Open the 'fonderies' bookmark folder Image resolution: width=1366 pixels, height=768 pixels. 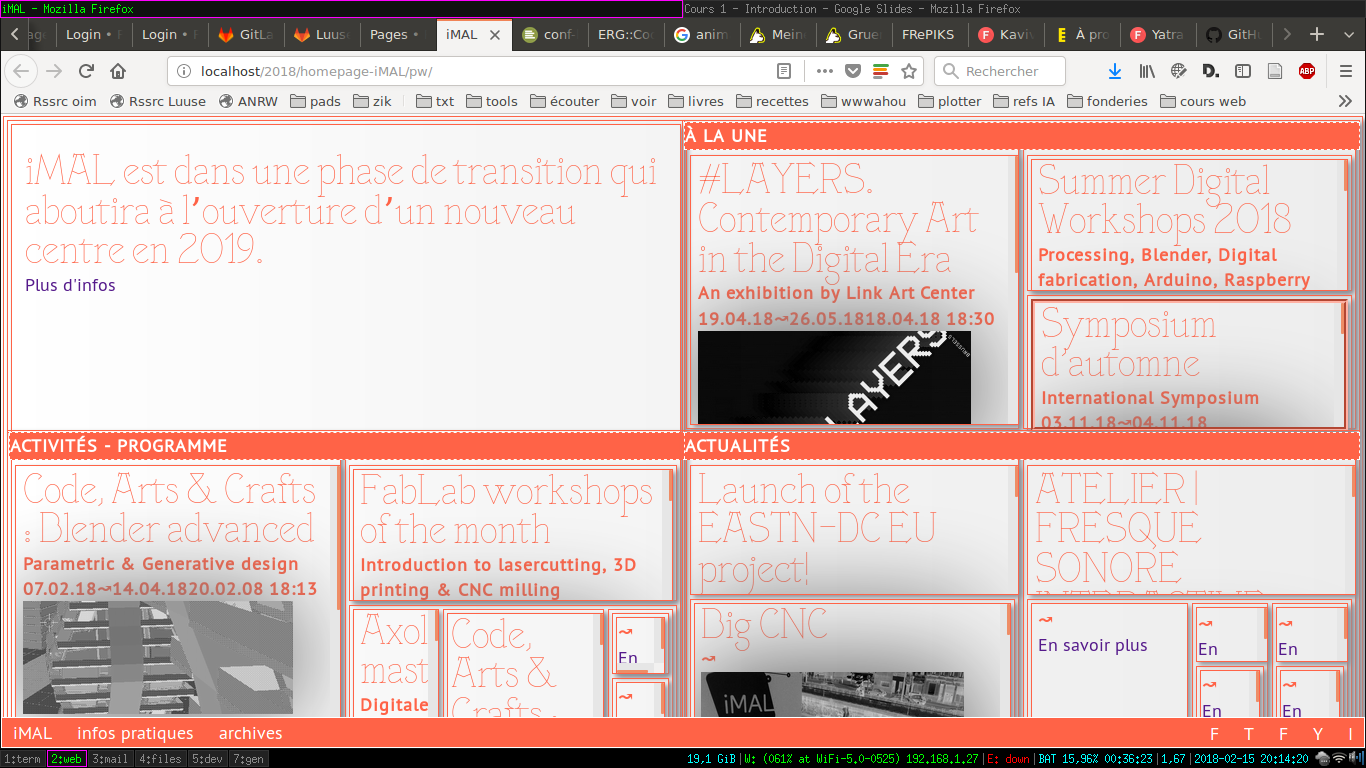click(1110, 101)
